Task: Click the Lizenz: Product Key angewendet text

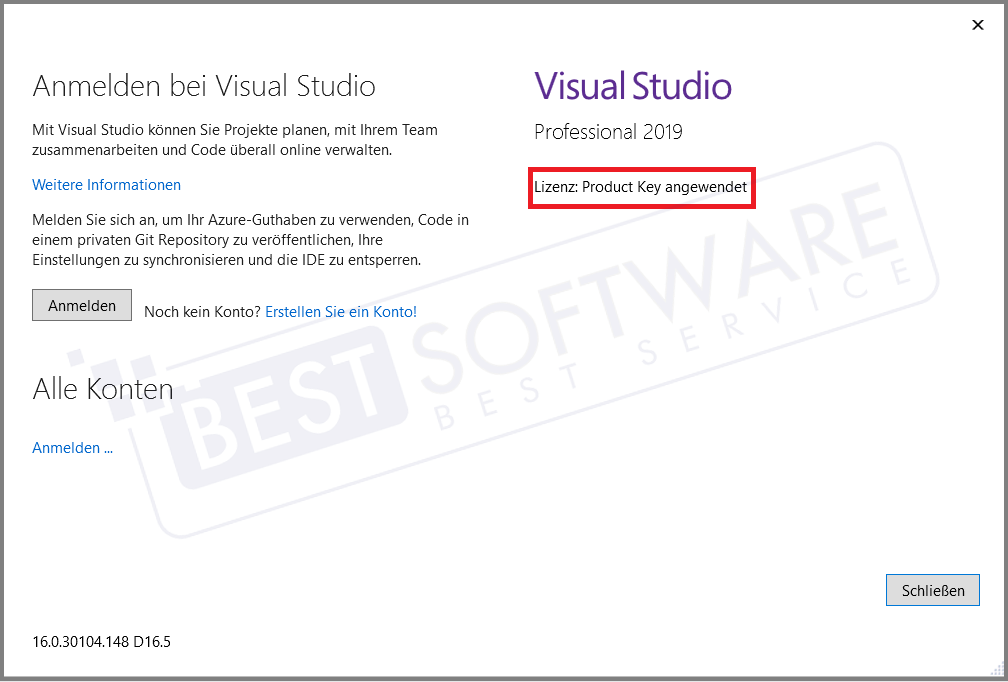Action: 641,187
